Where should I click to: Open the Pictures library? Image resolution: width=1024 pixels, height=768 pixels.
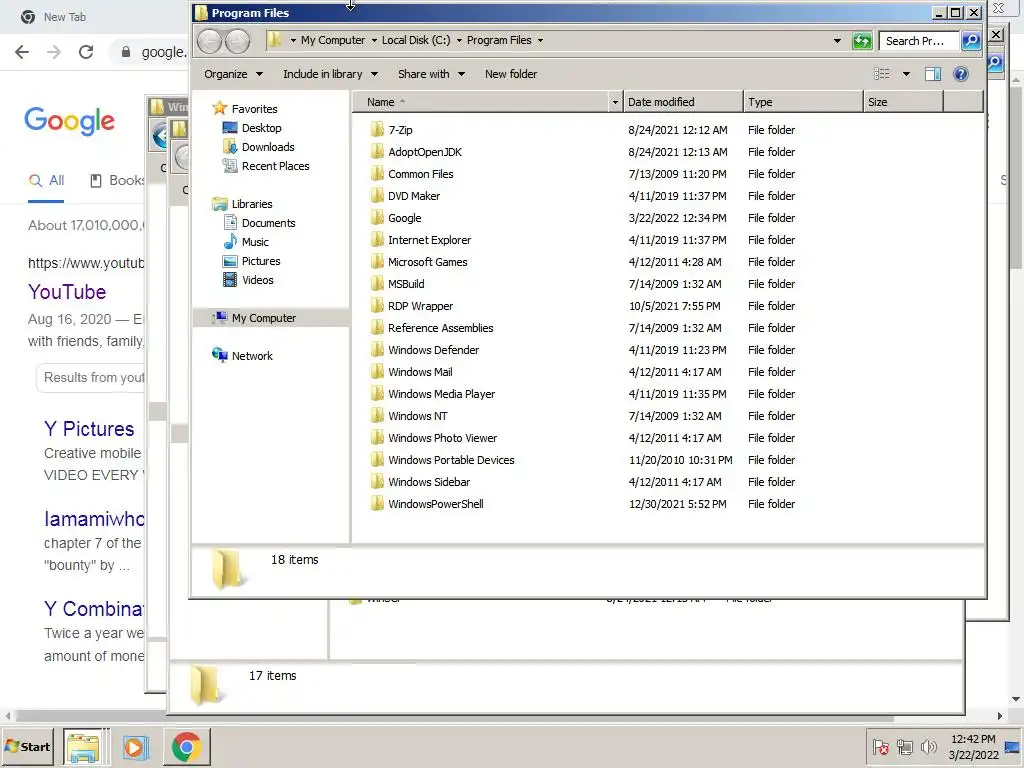coord(261,261)
